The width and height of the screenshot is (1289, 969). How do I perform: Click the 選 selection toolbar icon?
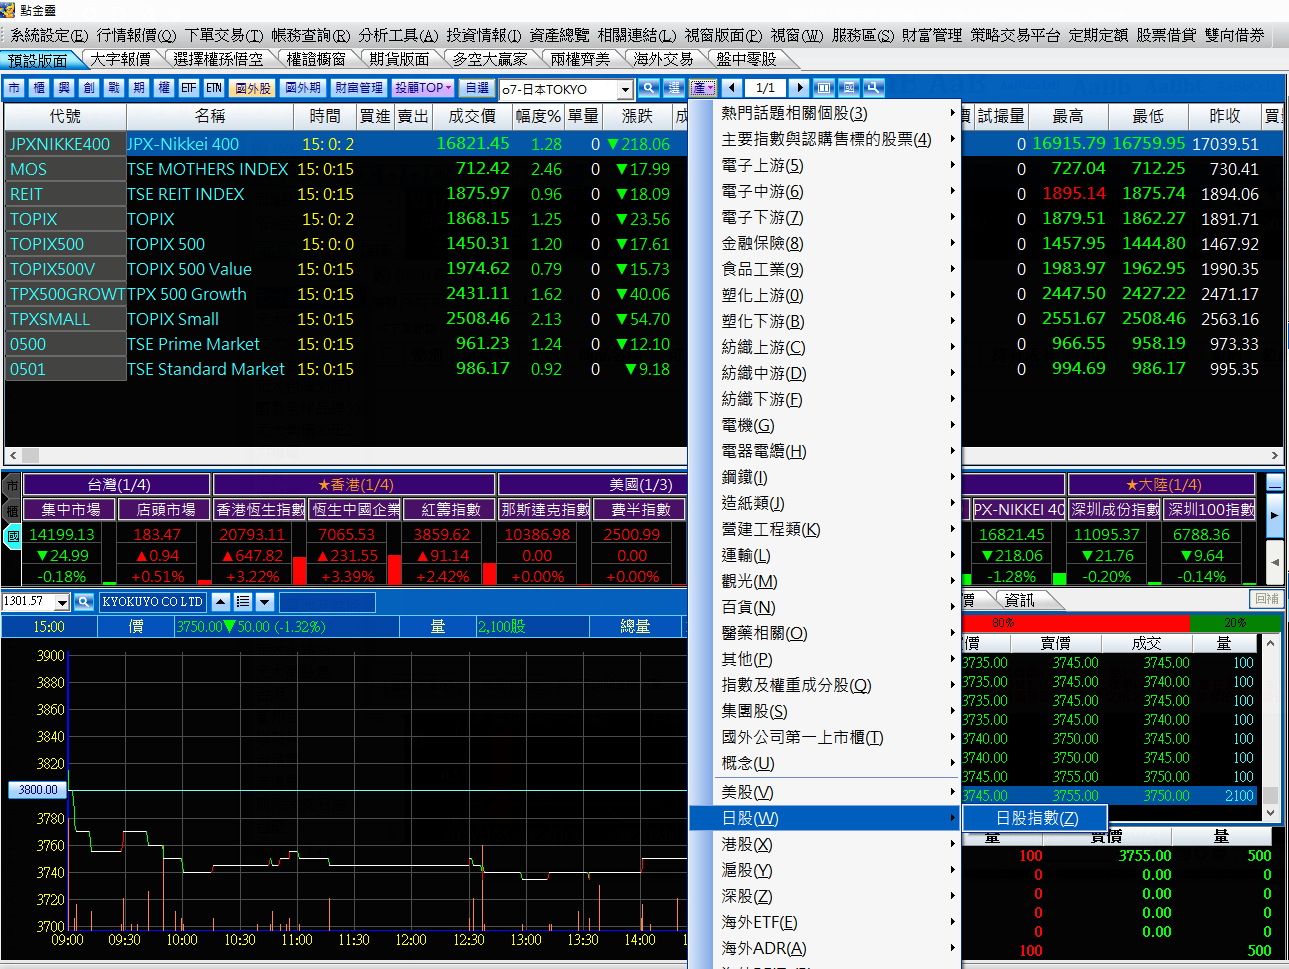click(x=674, y=88)
